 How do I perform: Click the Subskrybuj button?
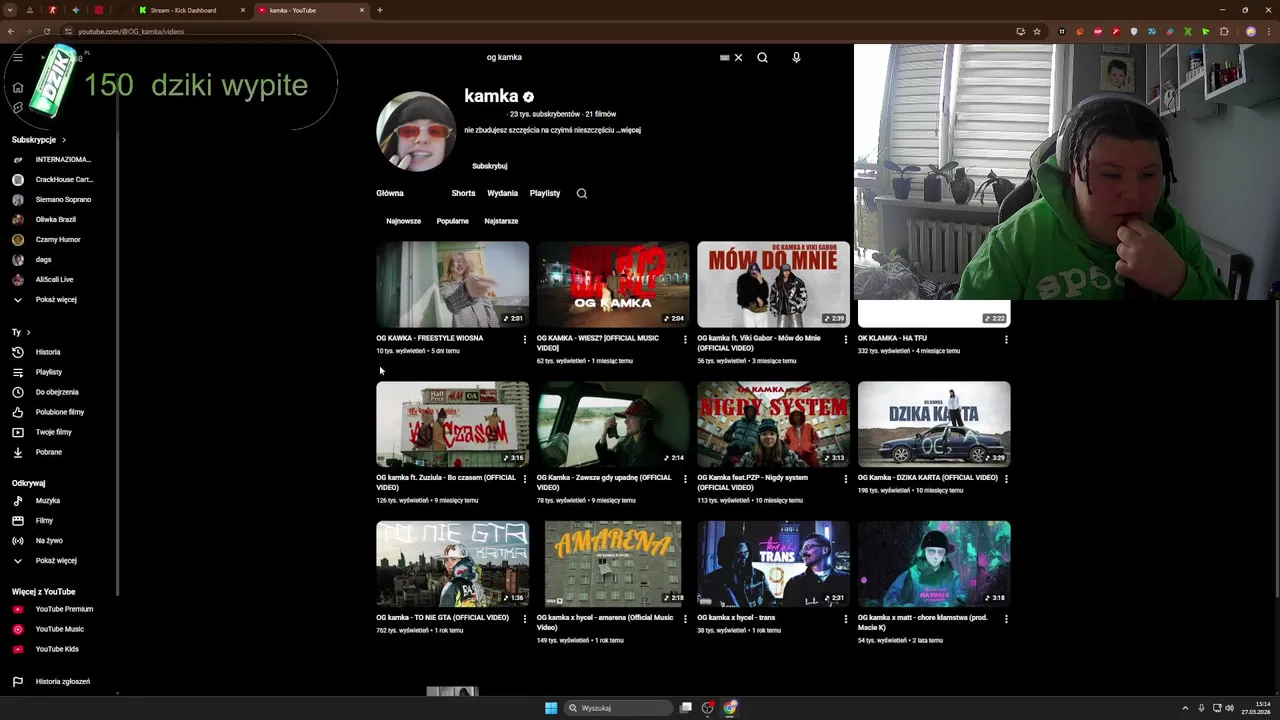pyautogui.click(x=490, y=166)
